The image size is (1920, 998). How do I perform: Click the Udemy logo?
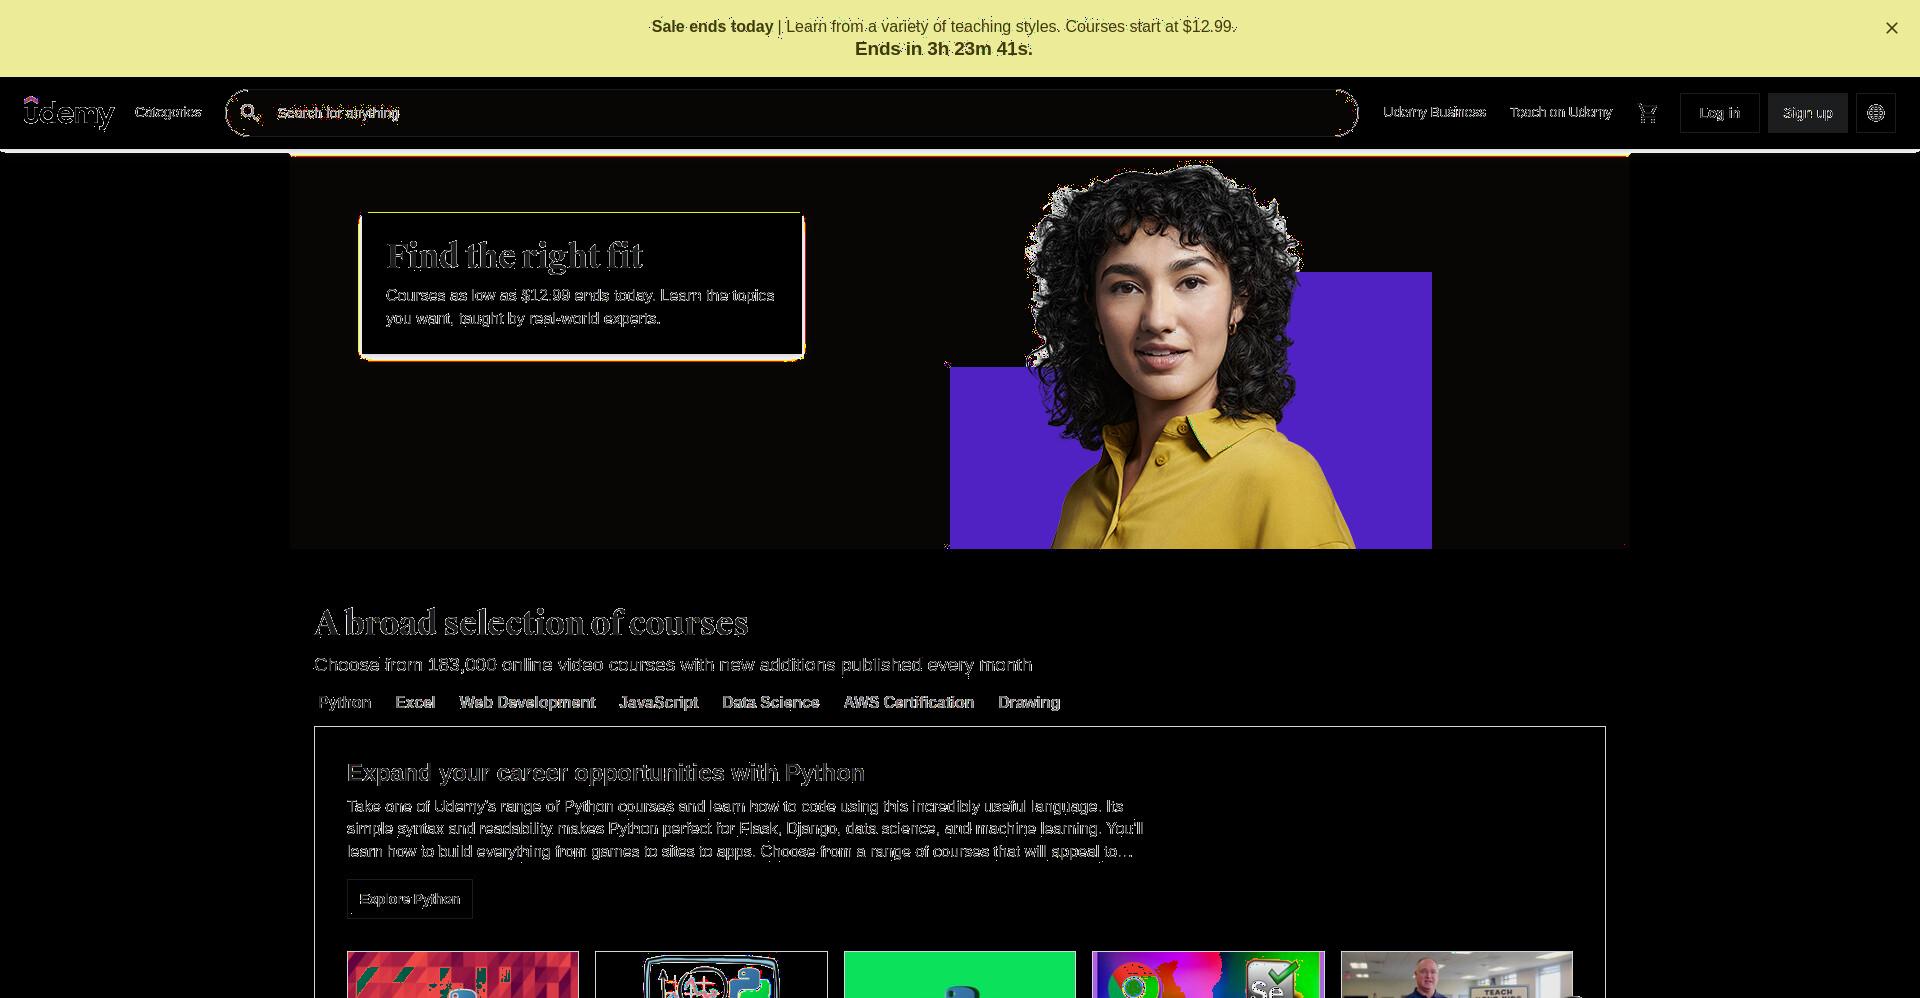[69, 113]
